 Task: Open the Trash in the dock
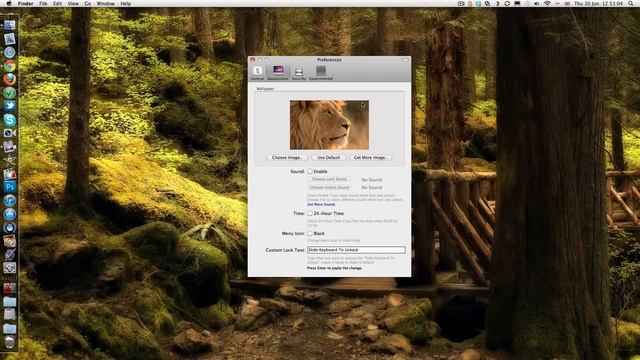[x=9, y=342]
